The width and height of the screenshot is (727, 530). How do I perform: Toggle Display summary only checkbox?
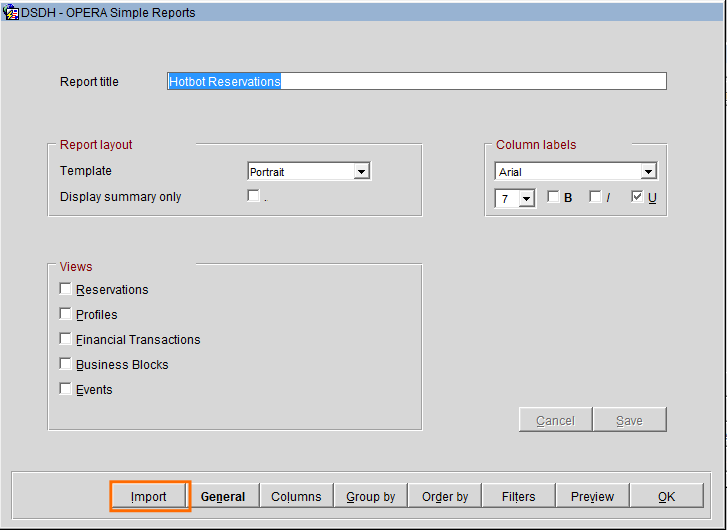(x=253, y=196)
